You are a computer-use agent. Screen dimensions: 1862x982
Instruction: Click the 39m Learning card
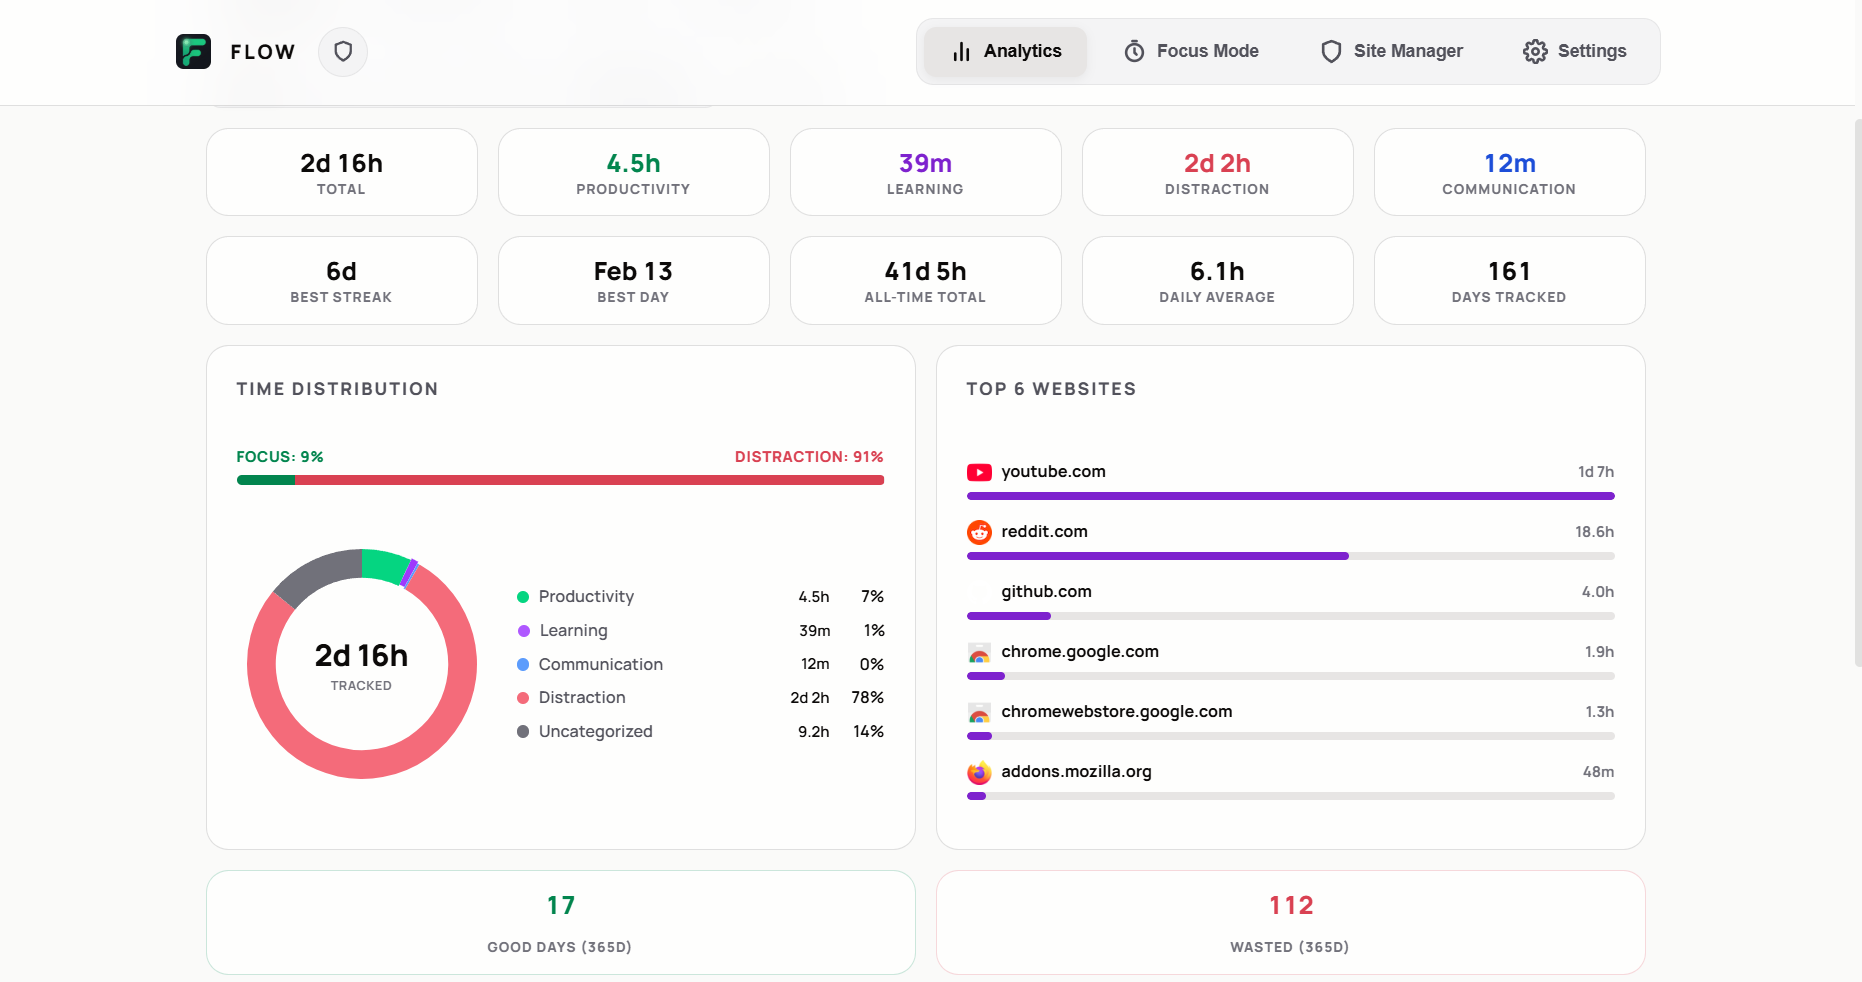pyautogui.click(x=926, y=172)
